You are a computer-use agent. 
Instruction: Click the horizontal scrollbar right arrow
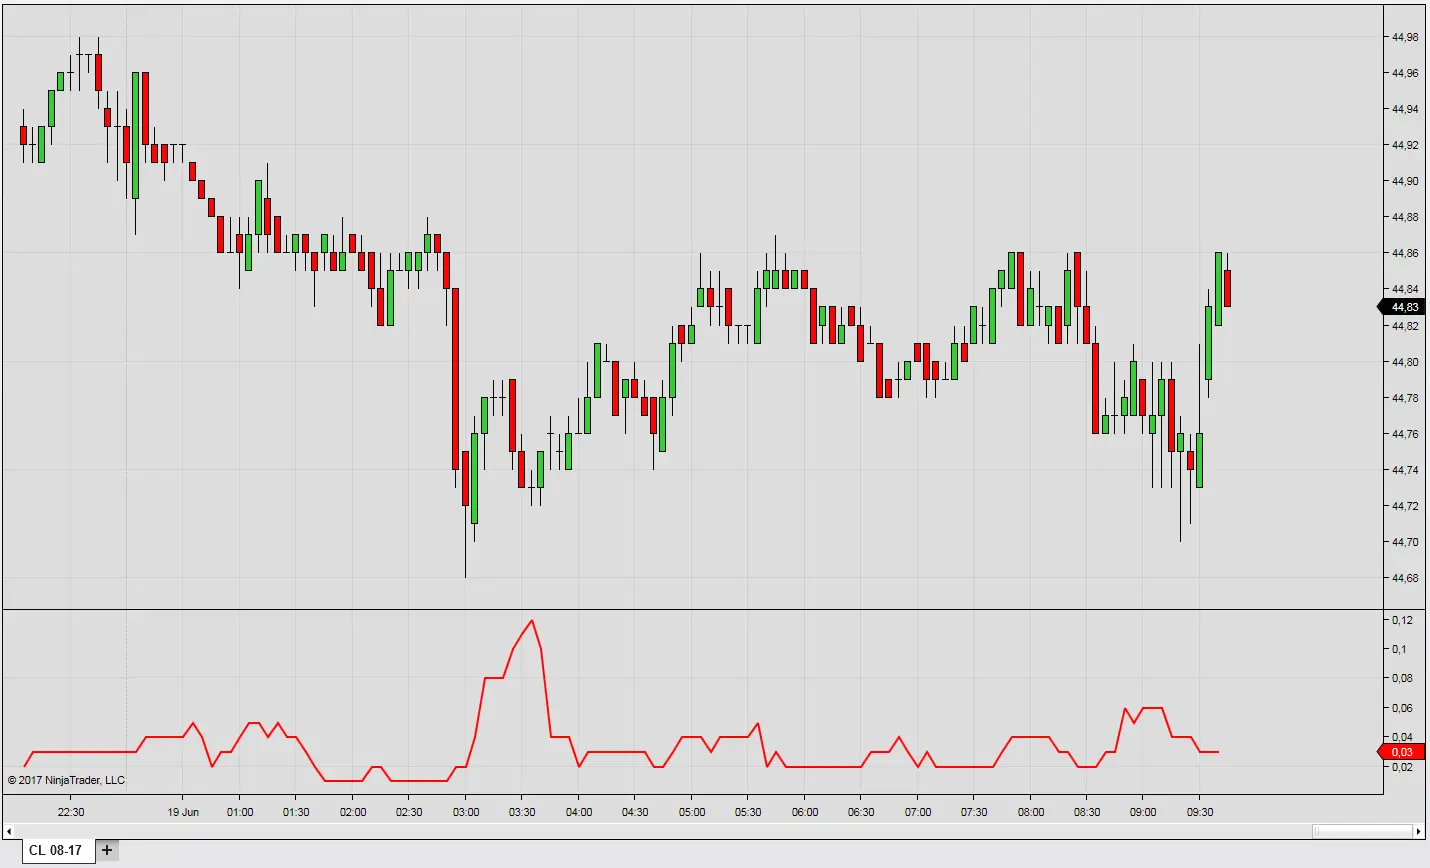[x=1418, y=831]
